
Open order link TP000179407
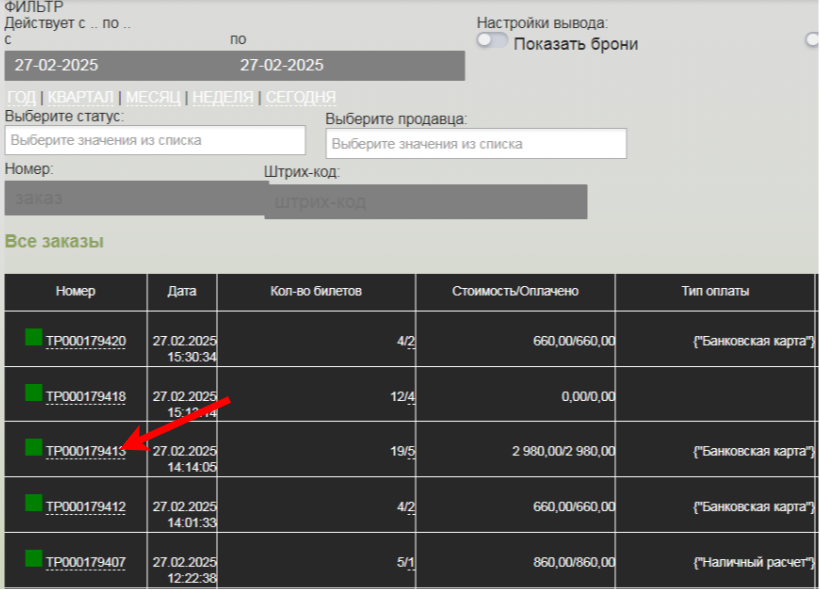click(86, 563)
